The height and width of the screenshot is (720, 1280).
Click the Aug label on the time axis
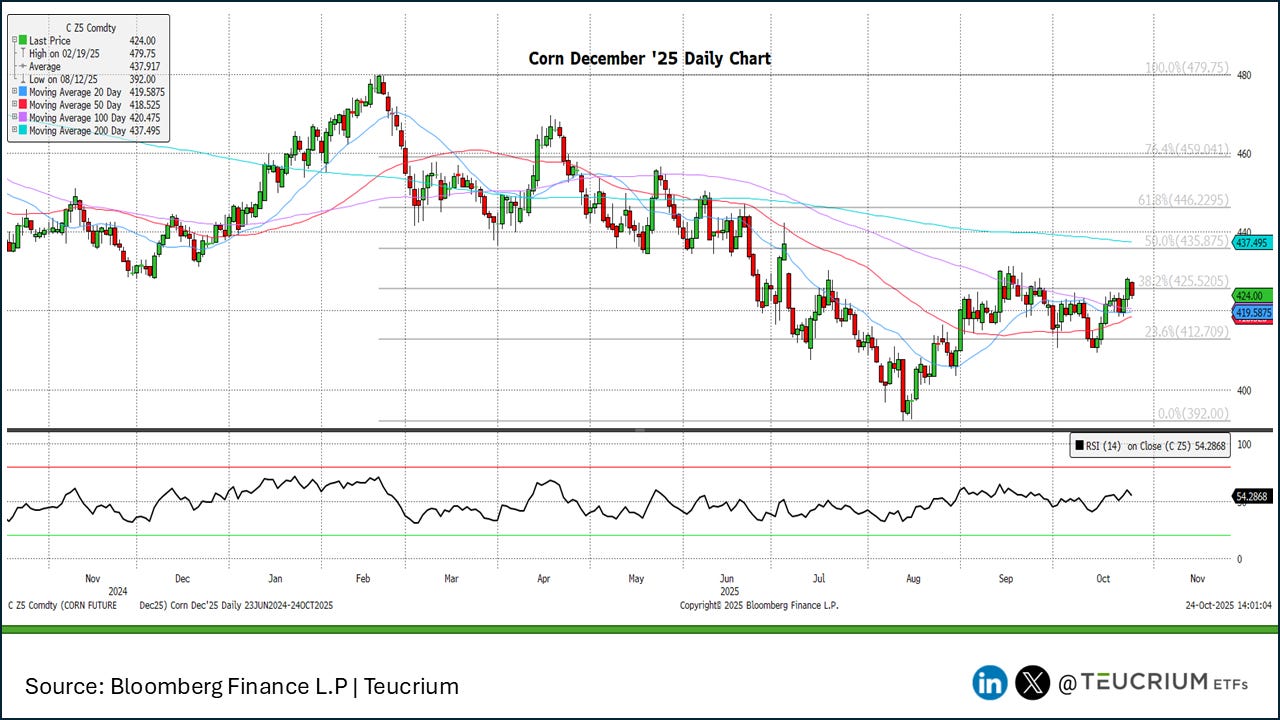912,579
